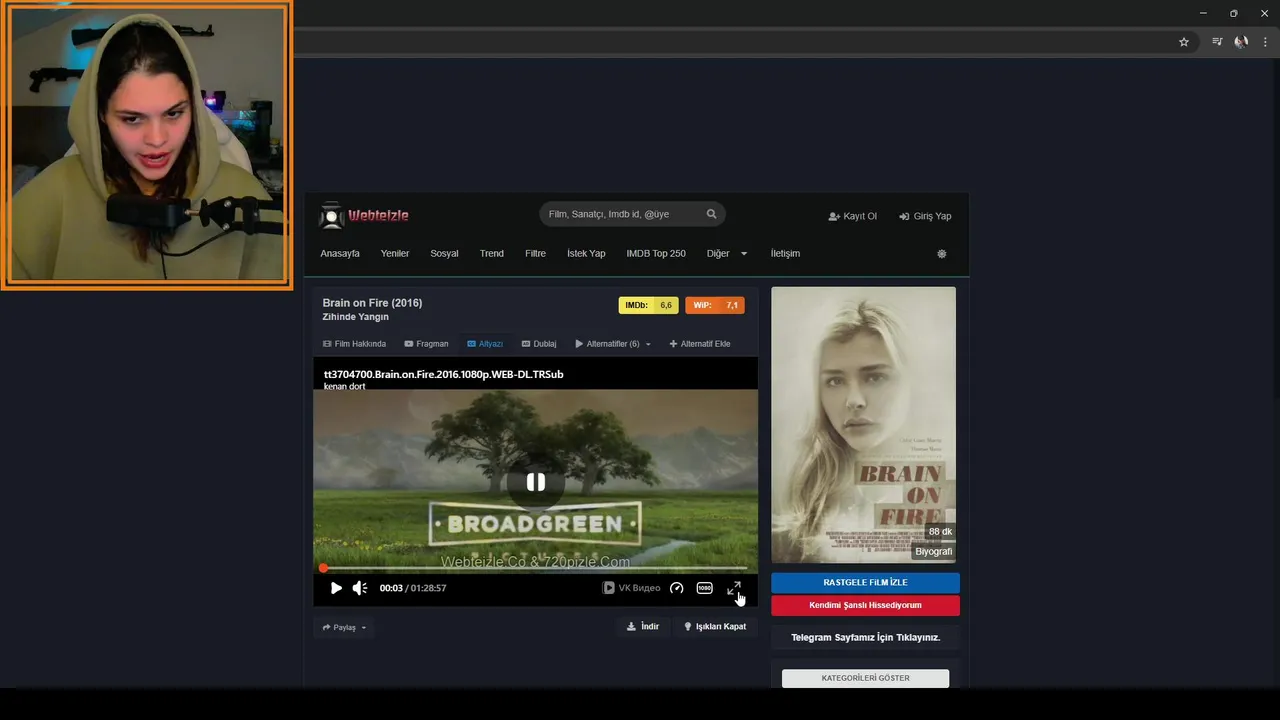Expand the Paylaş share dropdown
This screenshot has height=720, width=1280.
point(344,628)
